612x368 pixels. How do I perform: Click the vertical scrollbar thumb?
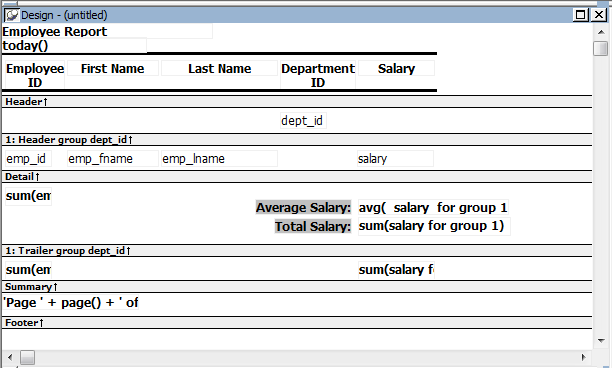pyautogui.click(x=601, y=48)
